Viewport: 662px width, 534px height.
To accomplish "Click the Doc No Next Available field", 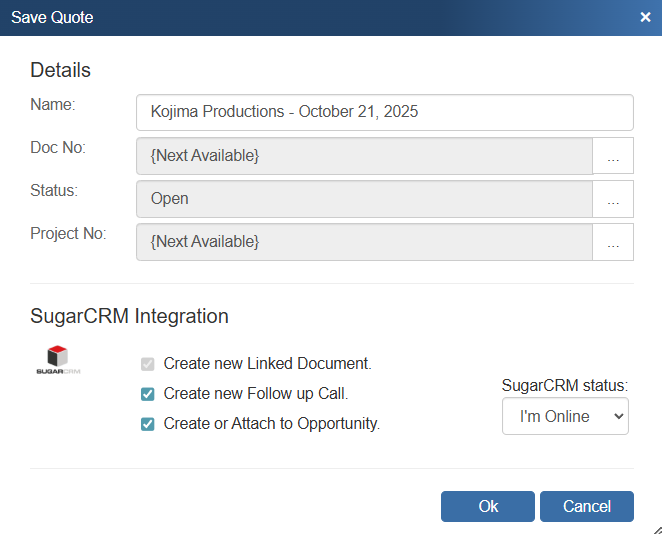I will 364,156.
